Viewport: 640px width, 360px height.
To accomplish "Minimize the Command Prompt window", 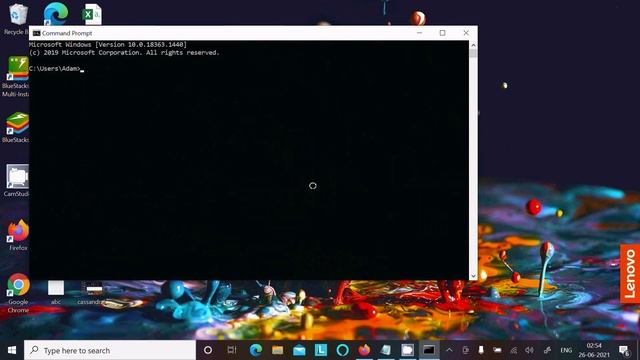I will pos(420,33).
